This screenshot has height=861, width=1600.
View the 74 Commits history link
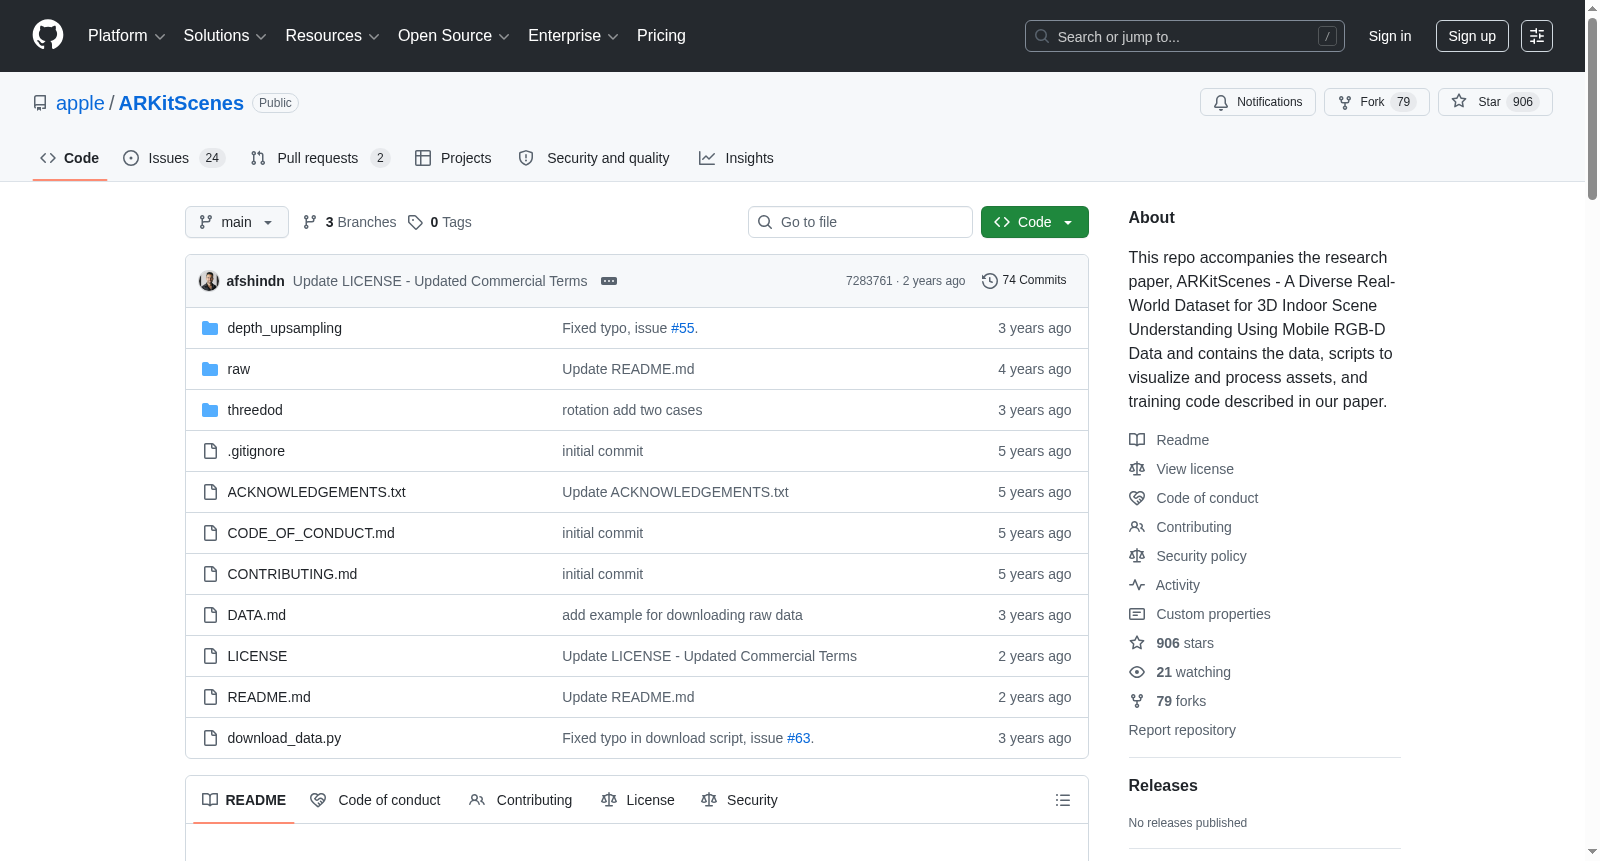pos(1025,281)
